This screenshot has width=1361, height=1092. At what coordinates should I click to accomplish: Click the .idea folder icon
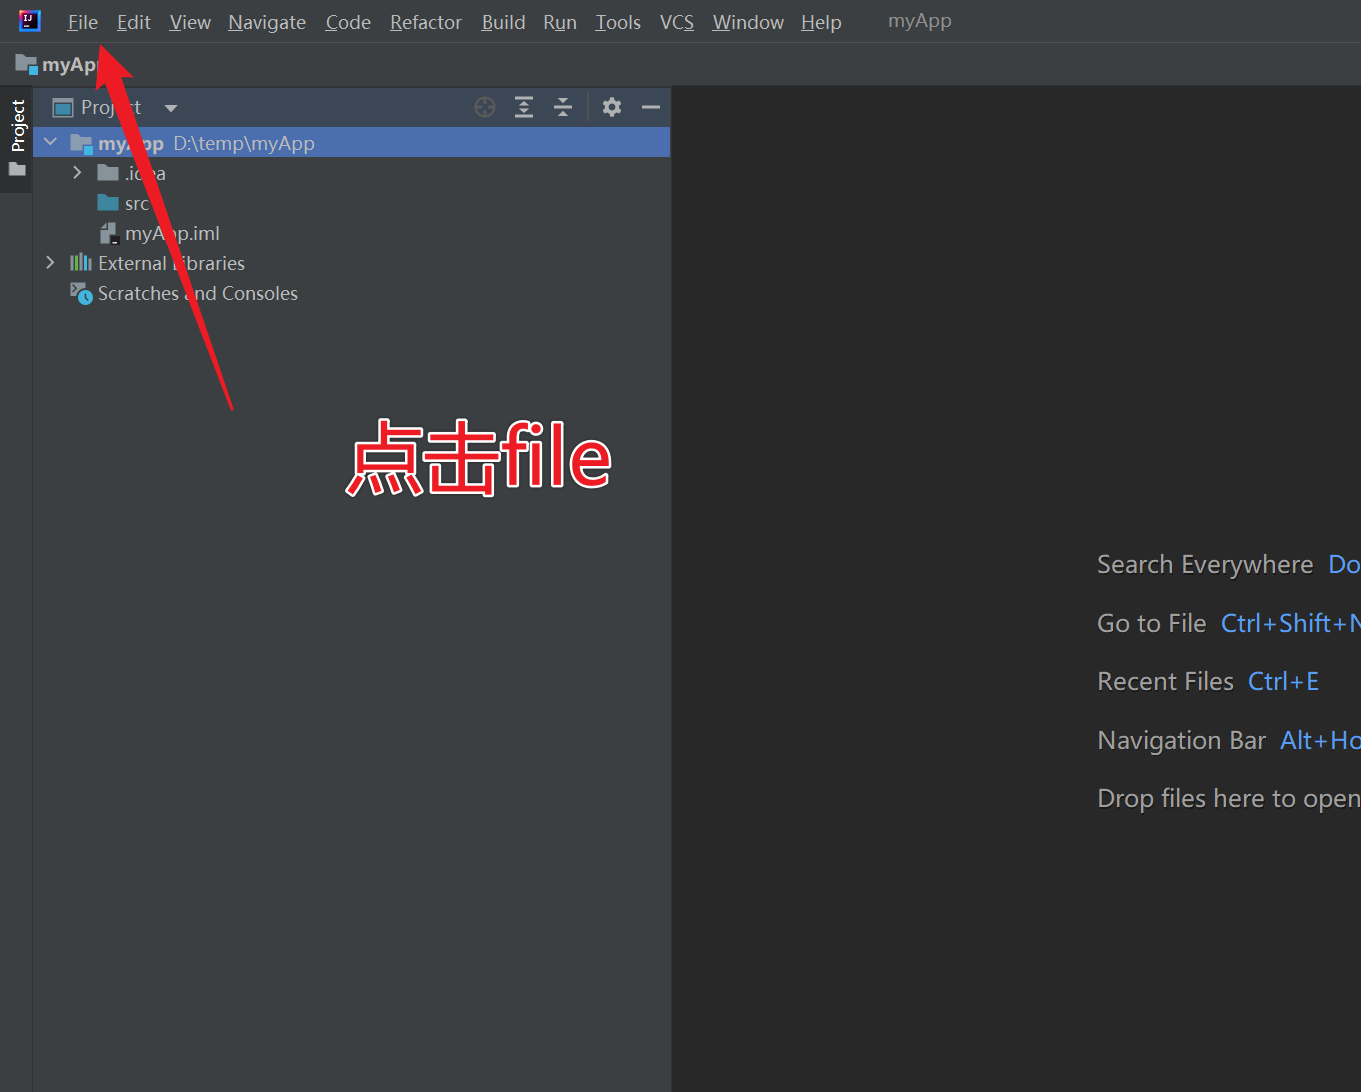pyautogui.click(x=108, y=173)
